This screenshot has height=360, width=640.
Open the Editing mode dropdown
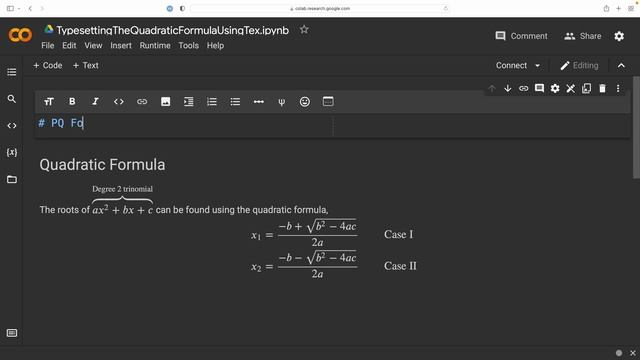coord(580,65)
